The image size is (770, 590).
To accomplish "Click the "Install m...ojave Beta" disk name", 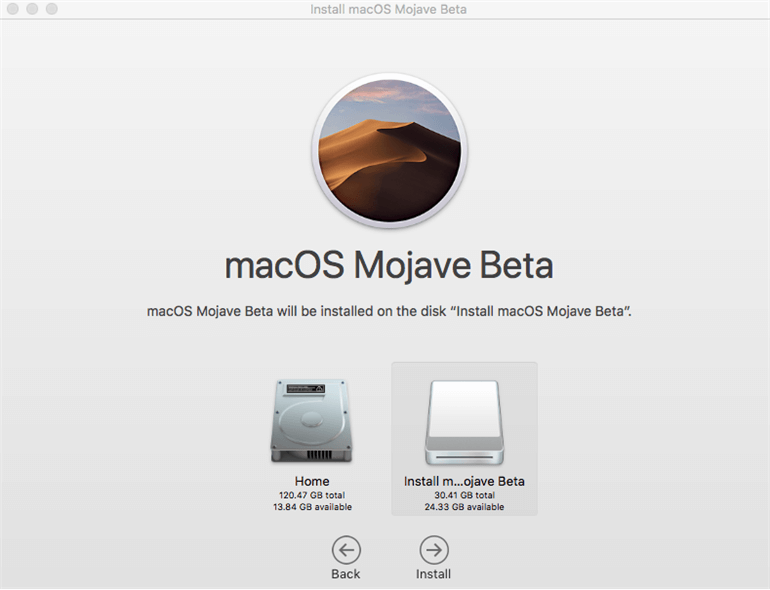I will tap(464, 481).
